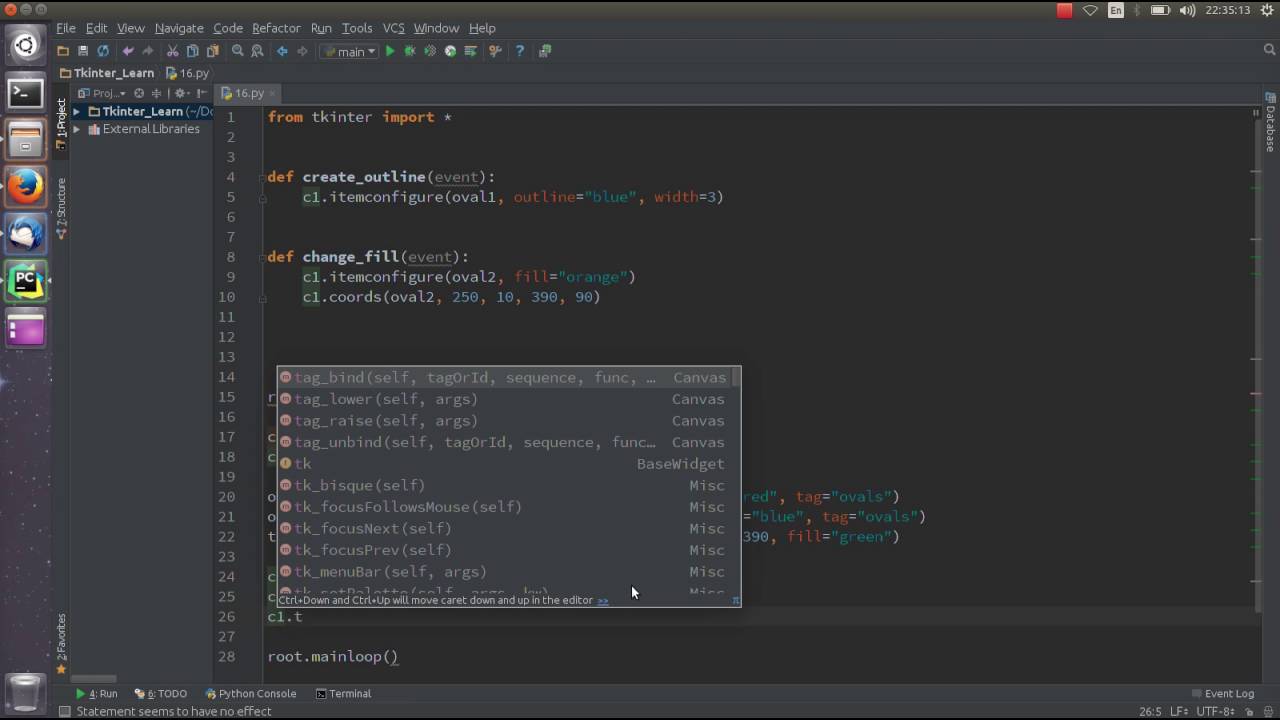Click the Find magnifier icon
This screenshot has height=720, width=1280.
[x=238, y=51]
